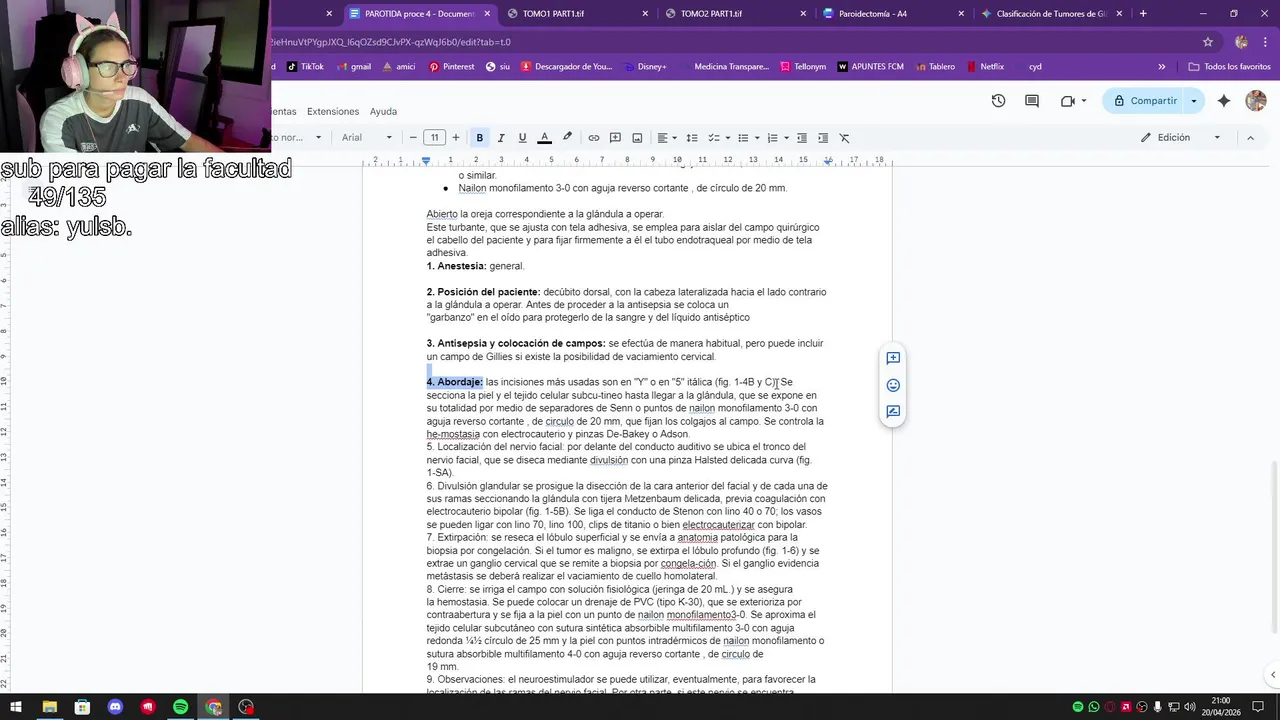Open the text color picker
The image size is (1280, 720).
tap(544, 138)
